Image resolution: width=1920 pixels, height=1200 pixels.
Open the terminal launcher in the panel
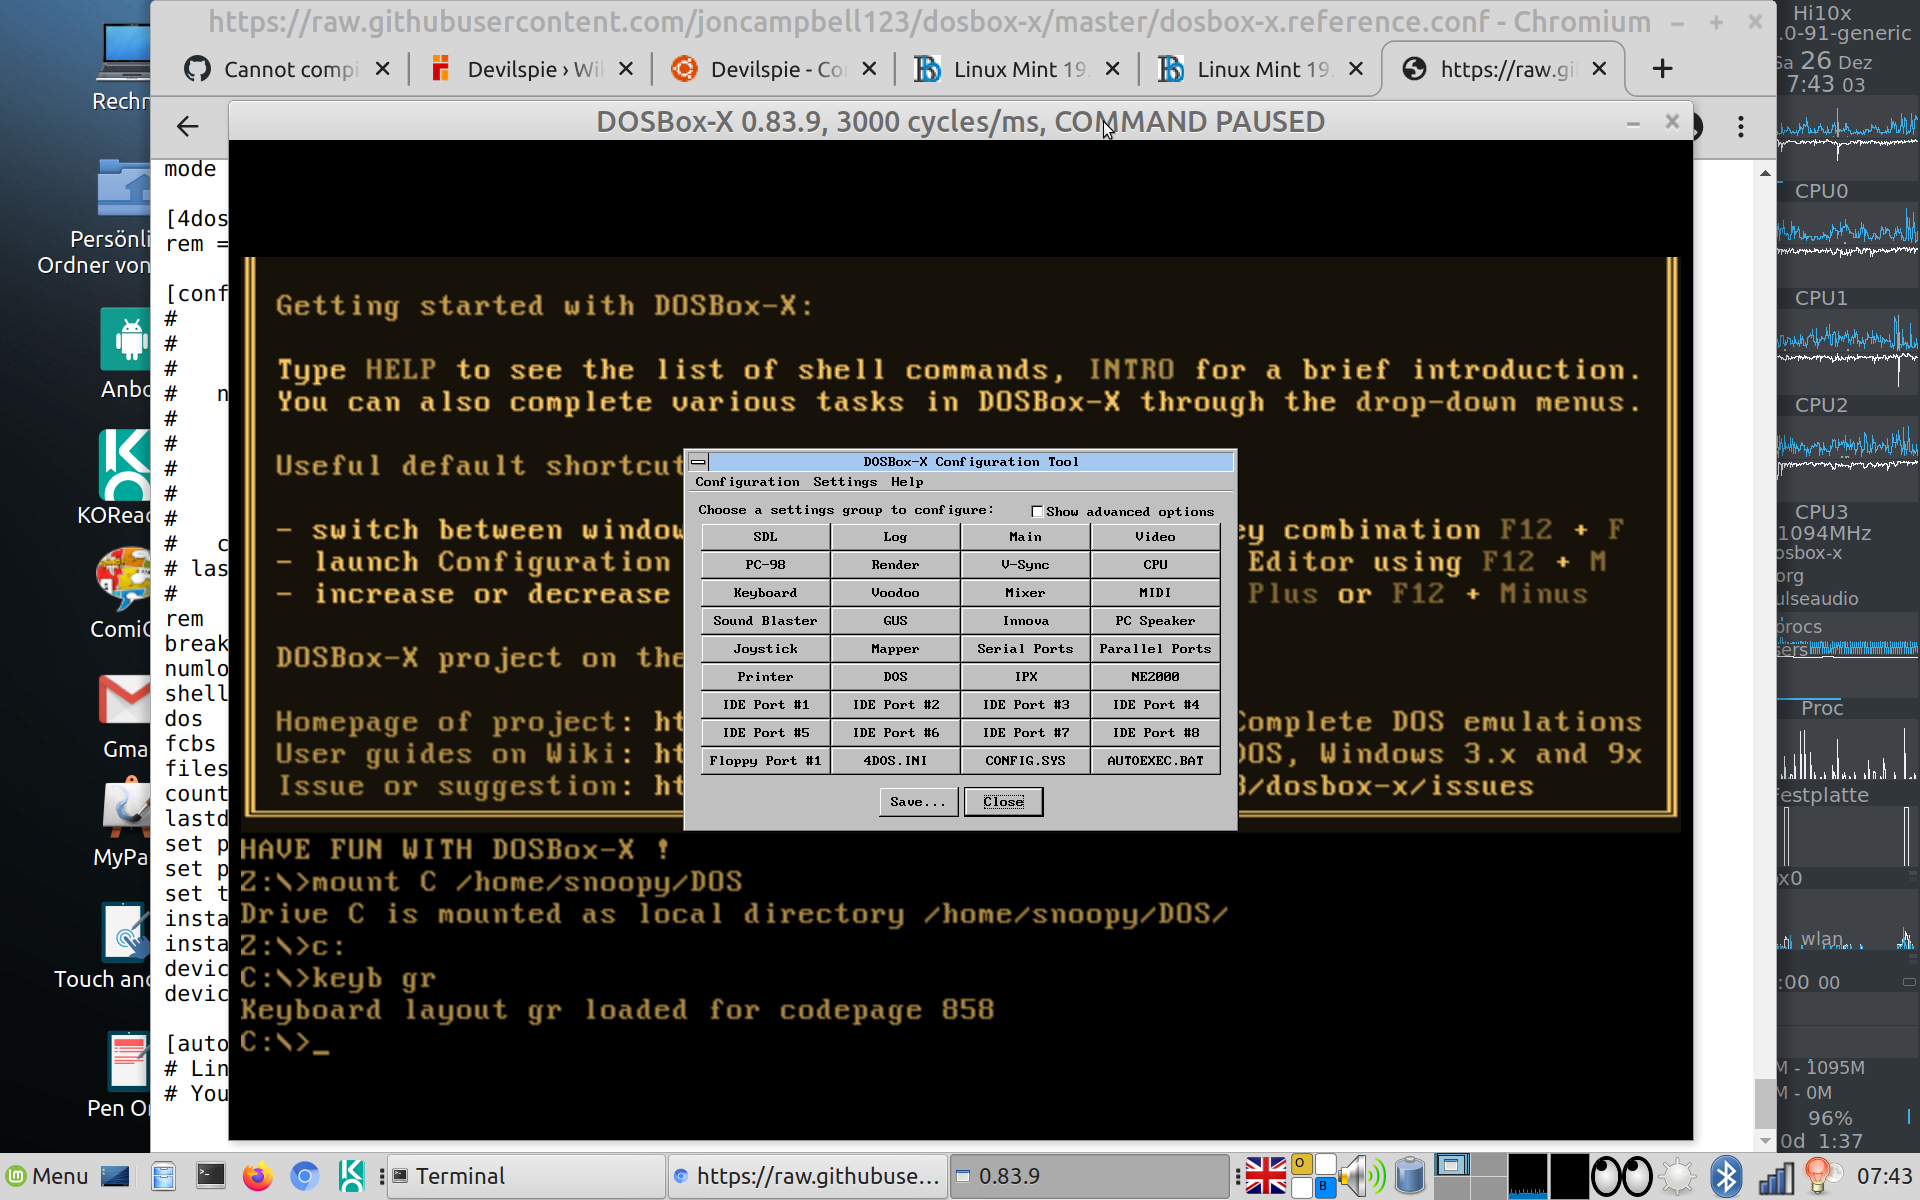210,1176
